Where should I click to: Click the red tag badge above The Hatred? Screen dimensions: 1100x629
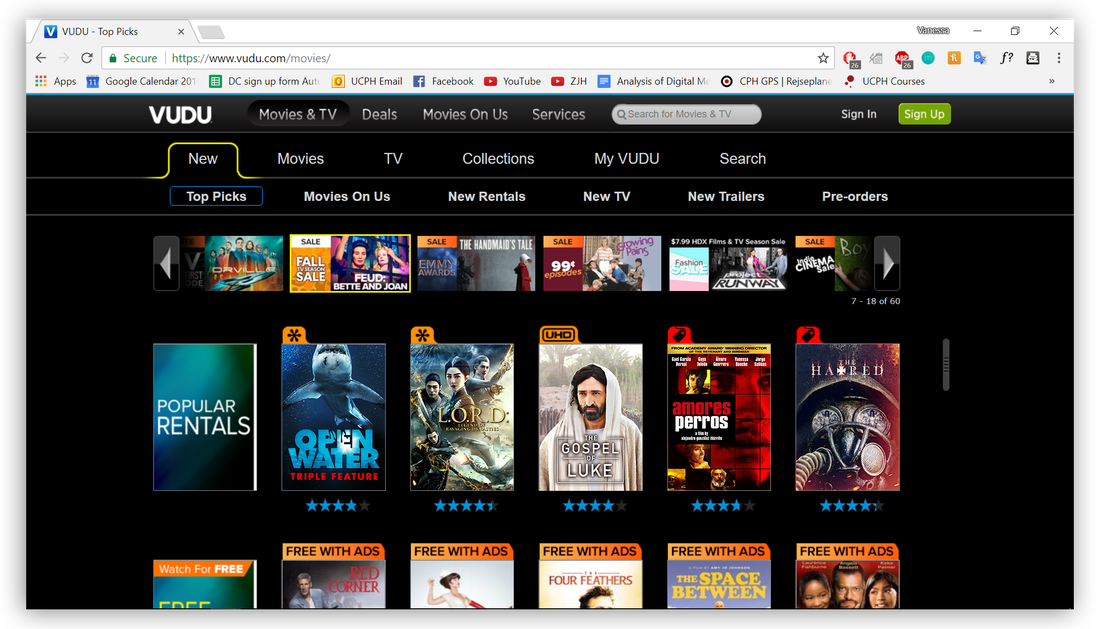point(808,334)
